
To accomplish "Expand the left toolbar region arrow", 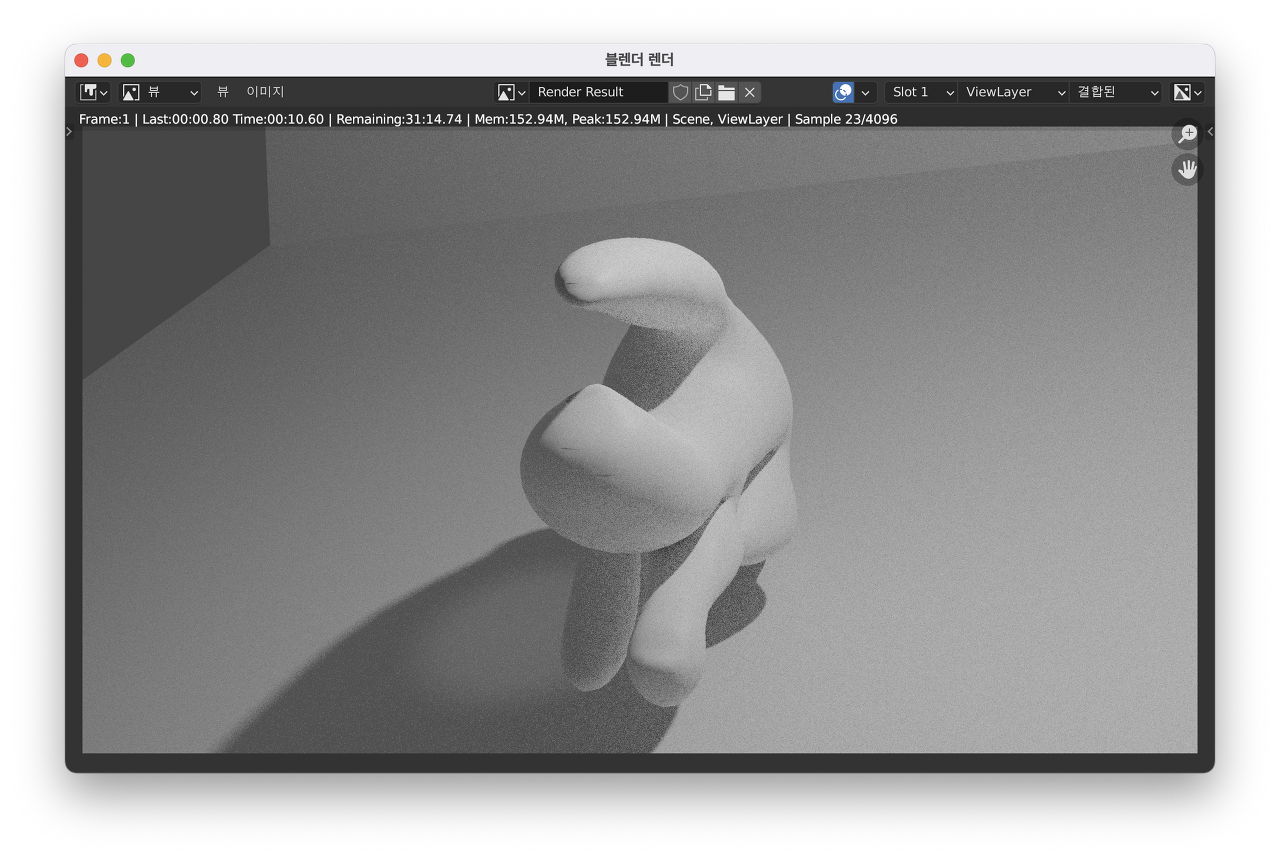I will point(69,131).
